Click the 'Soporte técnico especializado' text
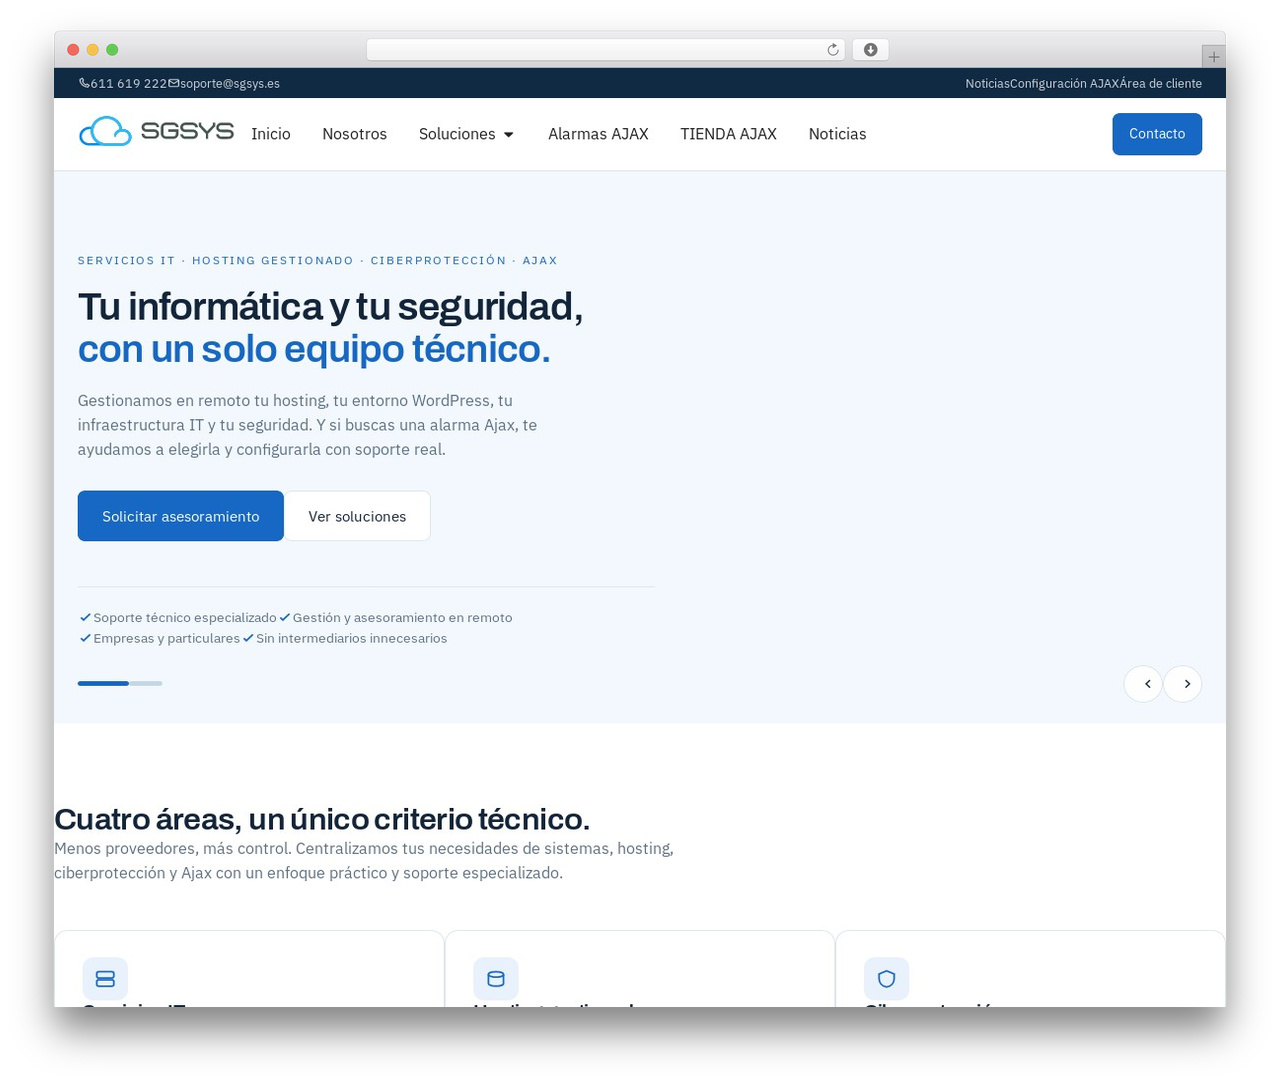This screenshot has height=1084, width=1280. point(185,618)
